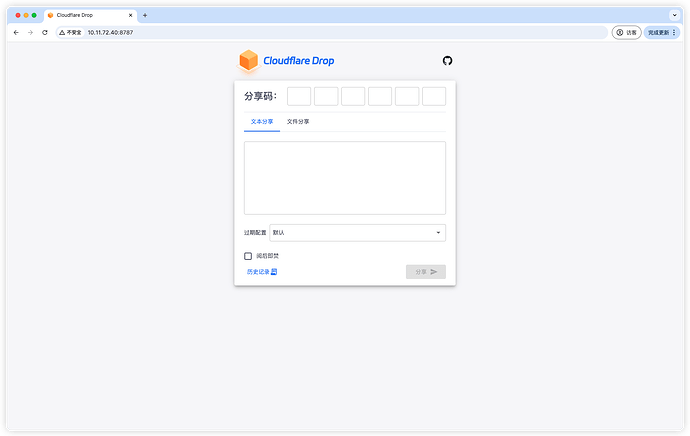Focus the first 分享码 digit box

[x=299, y=96]
